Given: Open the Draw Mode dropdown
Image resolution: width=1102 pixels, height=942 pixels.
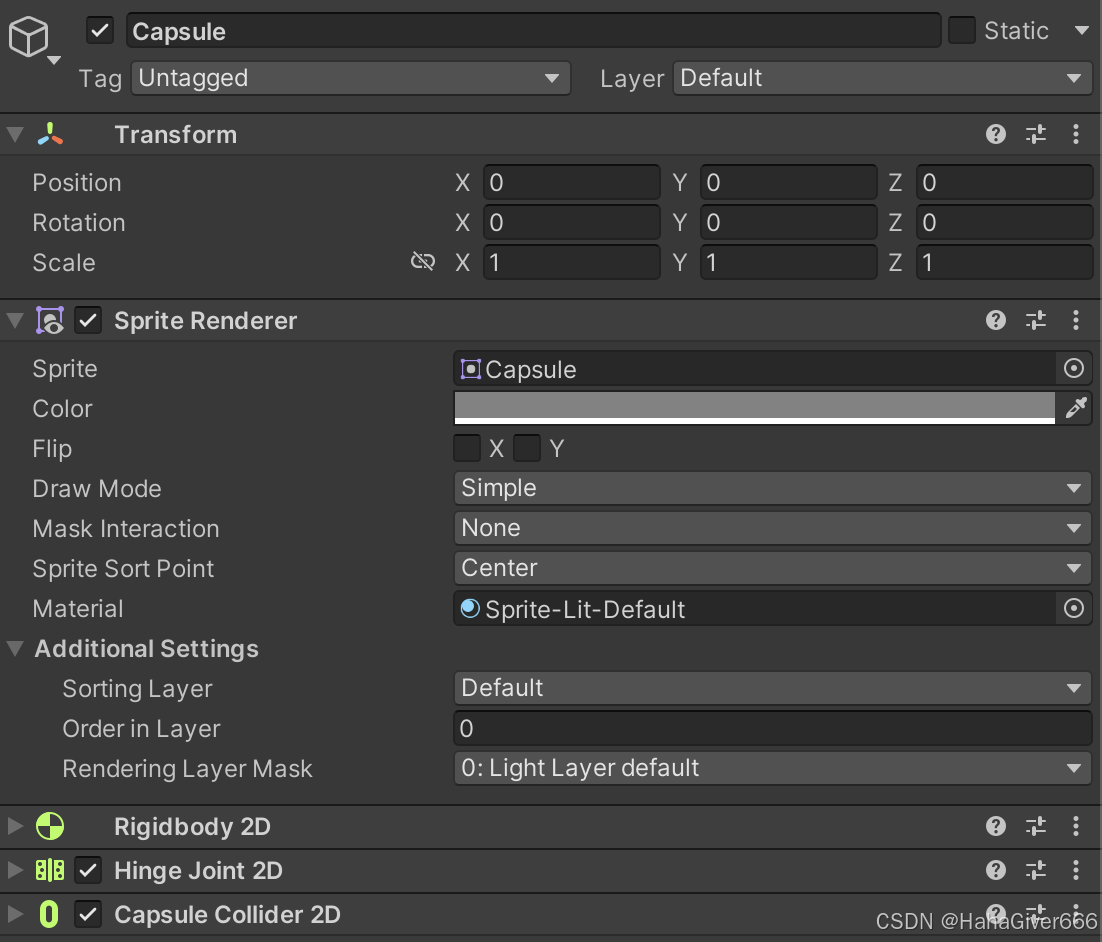Looking at the screenshot, I should [x=772, y=488].
